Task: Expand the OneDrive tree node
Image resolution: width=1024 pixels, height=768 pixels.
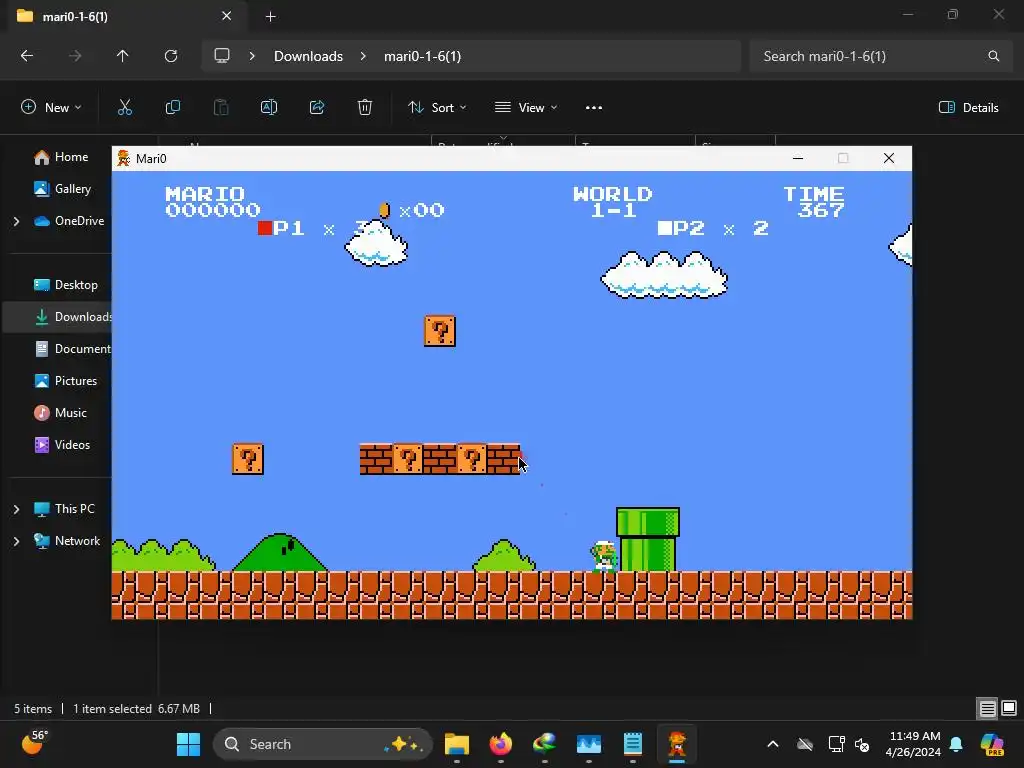Action: [x=16, y=221]
